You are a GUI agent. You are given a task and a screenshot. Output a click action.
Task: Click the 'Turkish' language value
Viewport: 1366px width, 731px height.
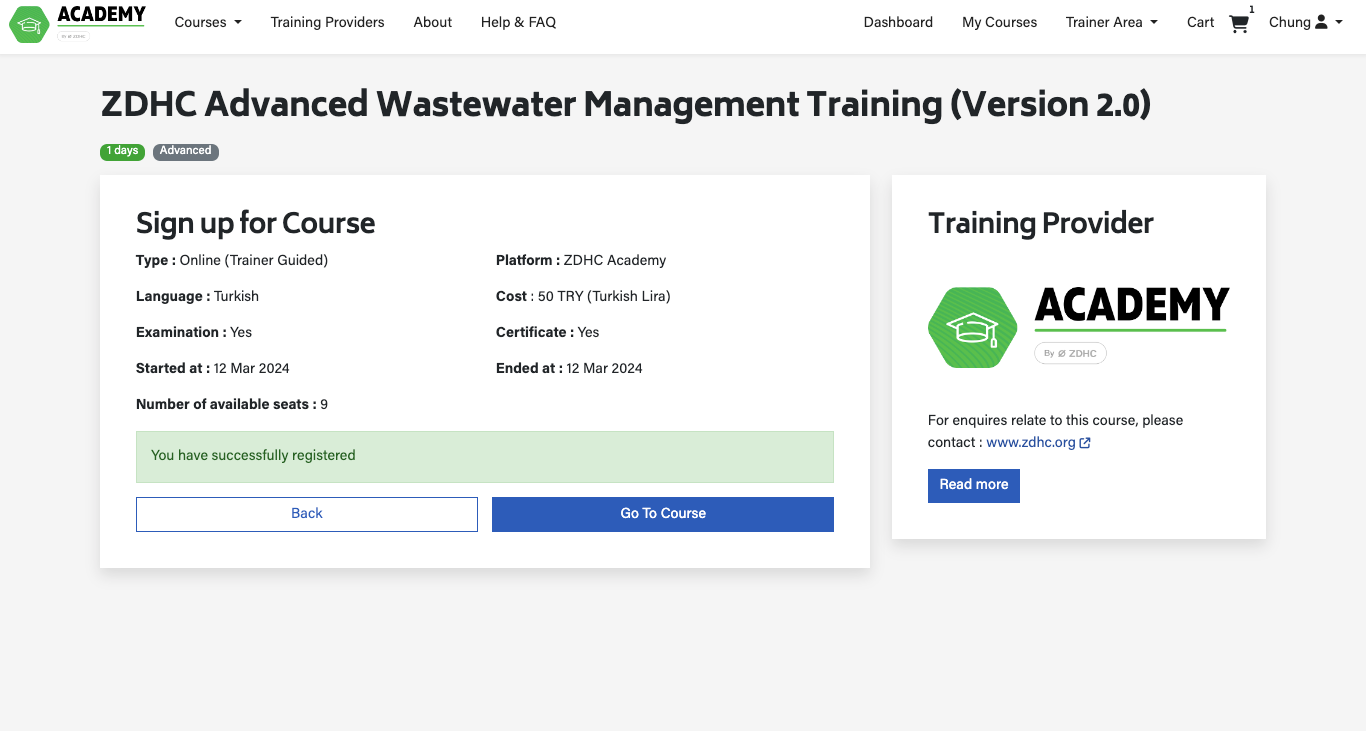point(236,296)
